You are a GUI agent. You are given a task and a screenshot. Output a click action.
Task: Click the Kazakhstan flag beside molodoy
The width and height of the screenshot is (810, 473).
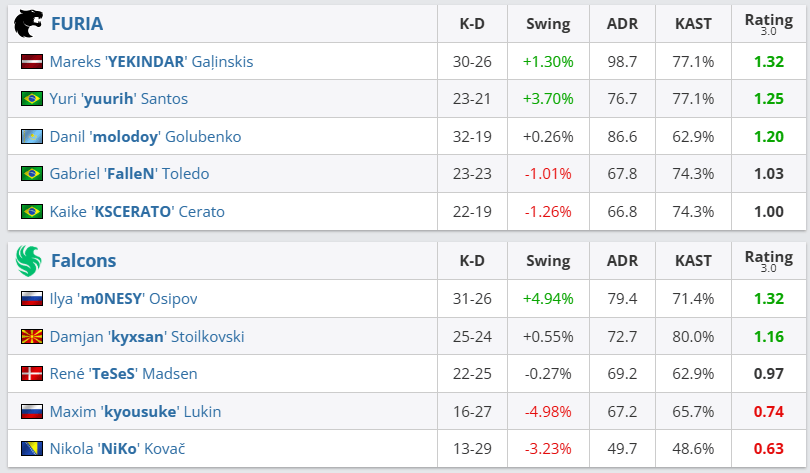(31, 137)
